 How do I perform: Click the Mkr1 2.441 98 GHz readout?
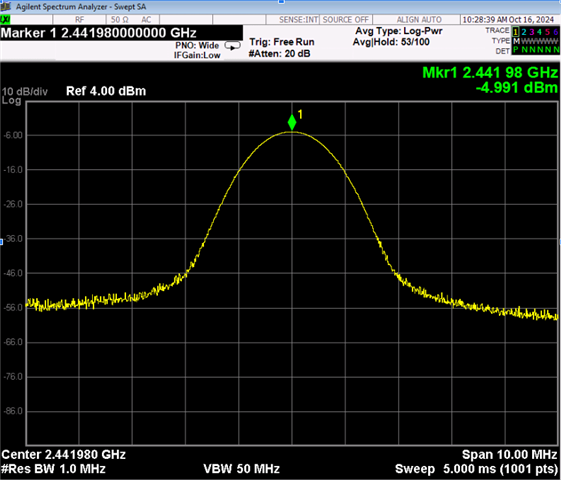point(490,73)
